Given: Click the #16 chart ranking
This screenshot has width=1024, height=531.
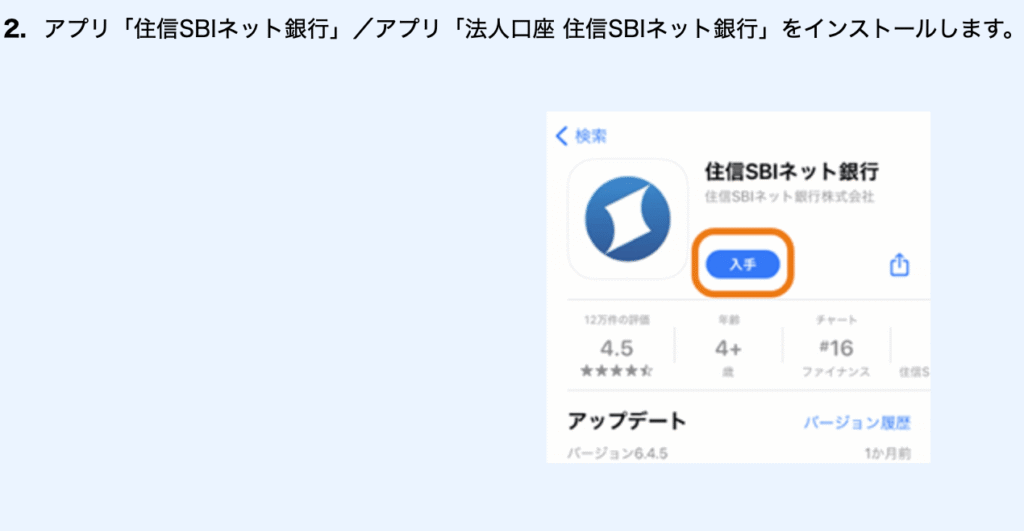Looking at the screenshot, I should pyautogui.click(x=836, y=348).
